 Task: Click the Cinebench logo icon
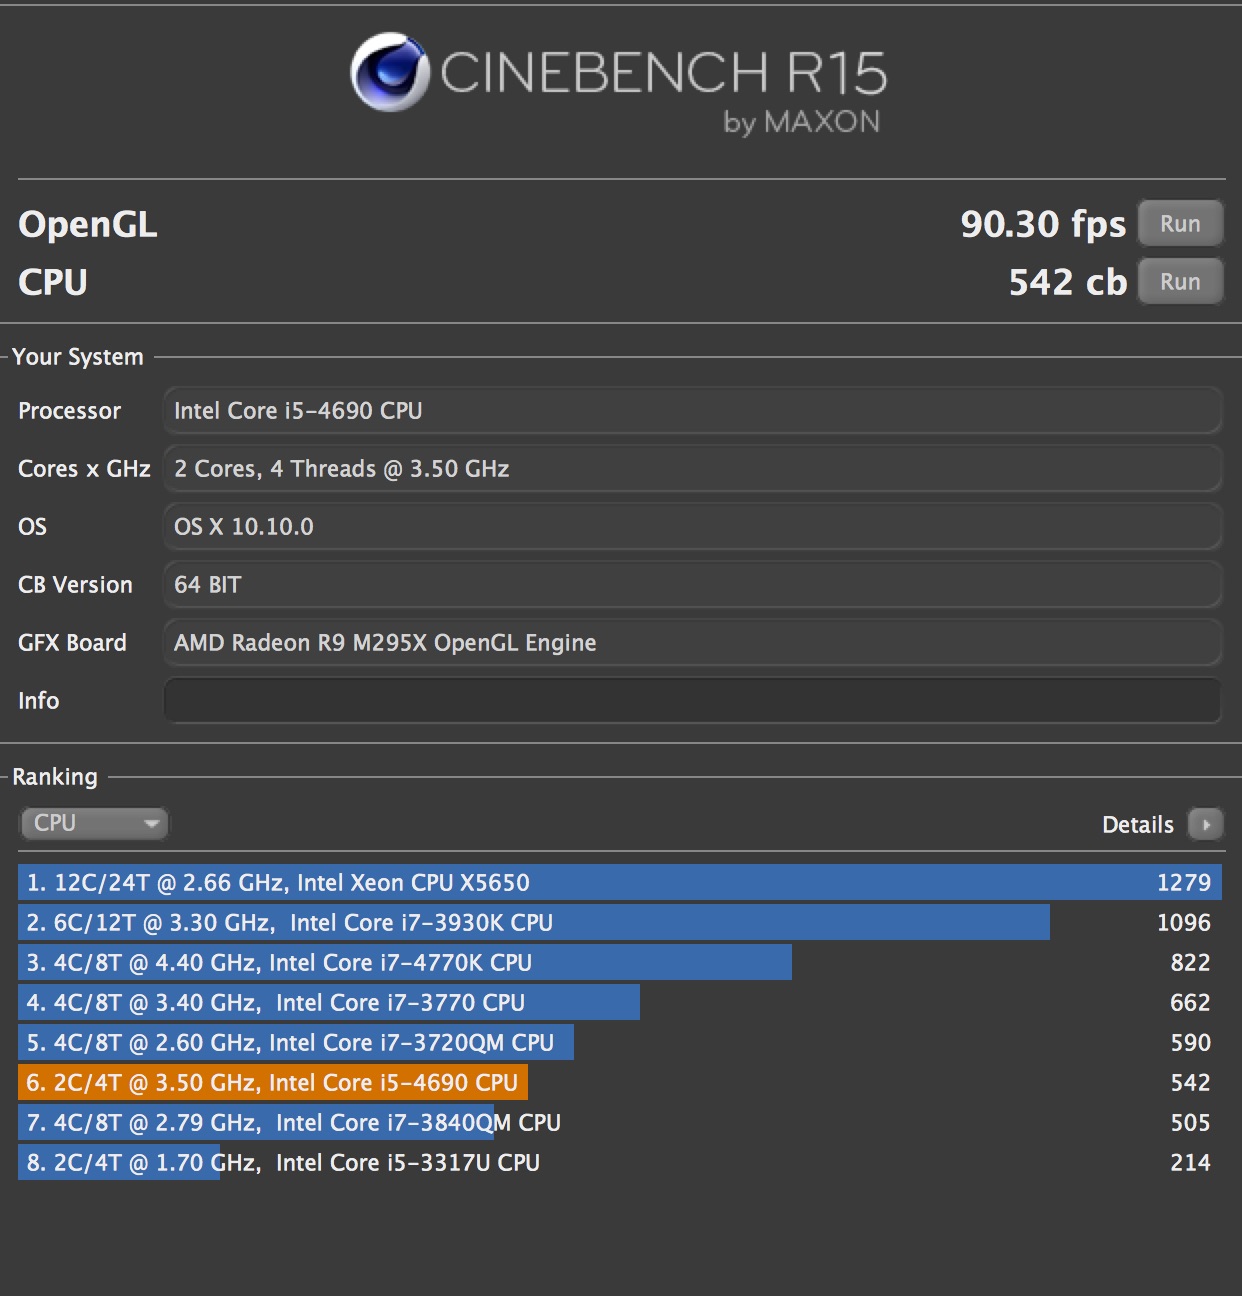(390, 72)
